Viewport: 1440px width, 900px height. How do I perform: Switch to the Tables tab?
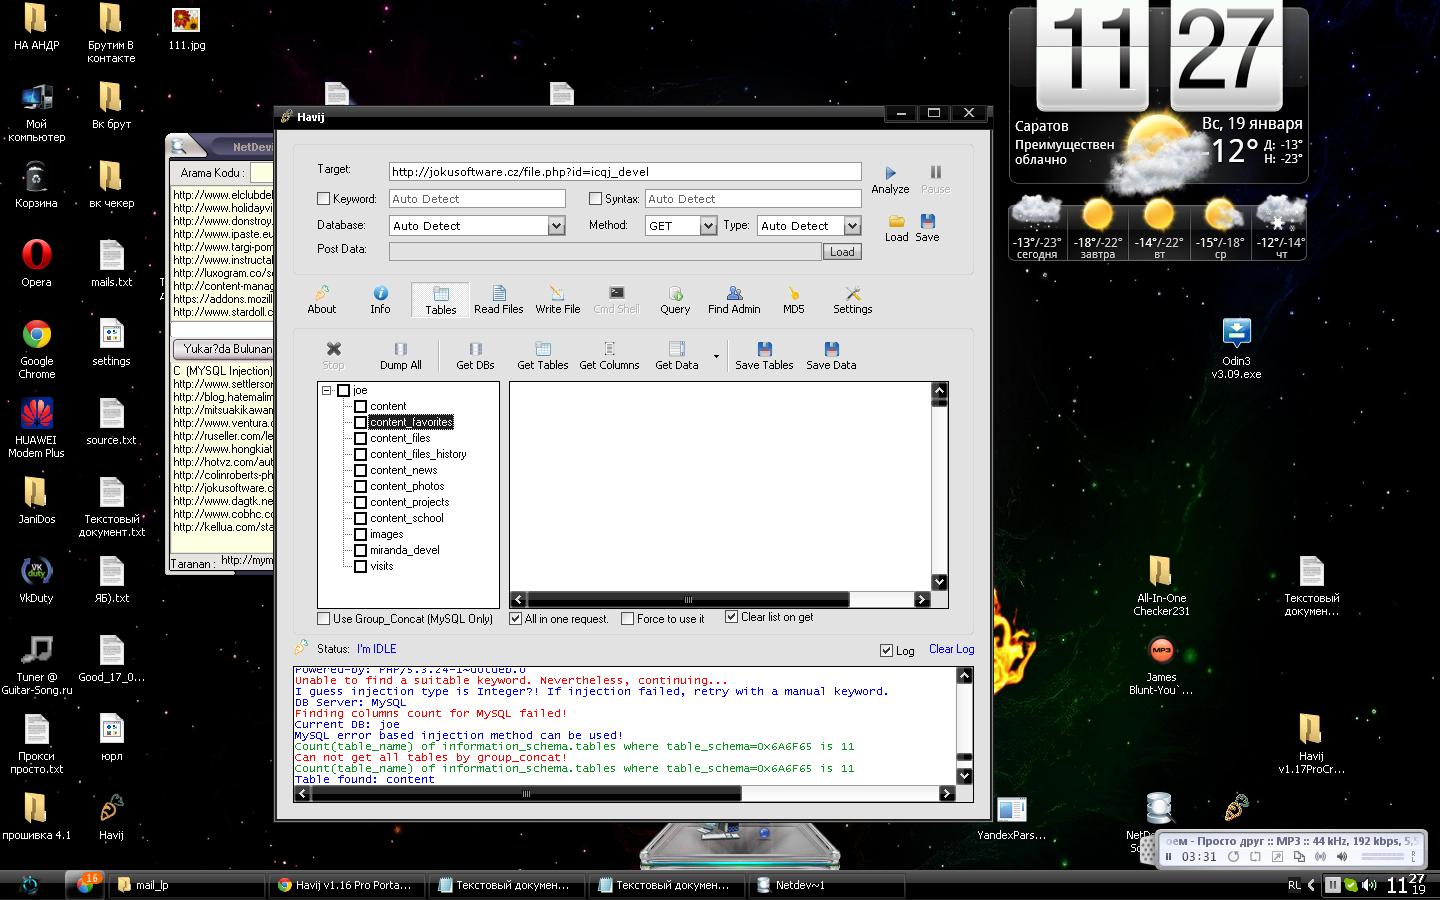click(x=440, y=299)
